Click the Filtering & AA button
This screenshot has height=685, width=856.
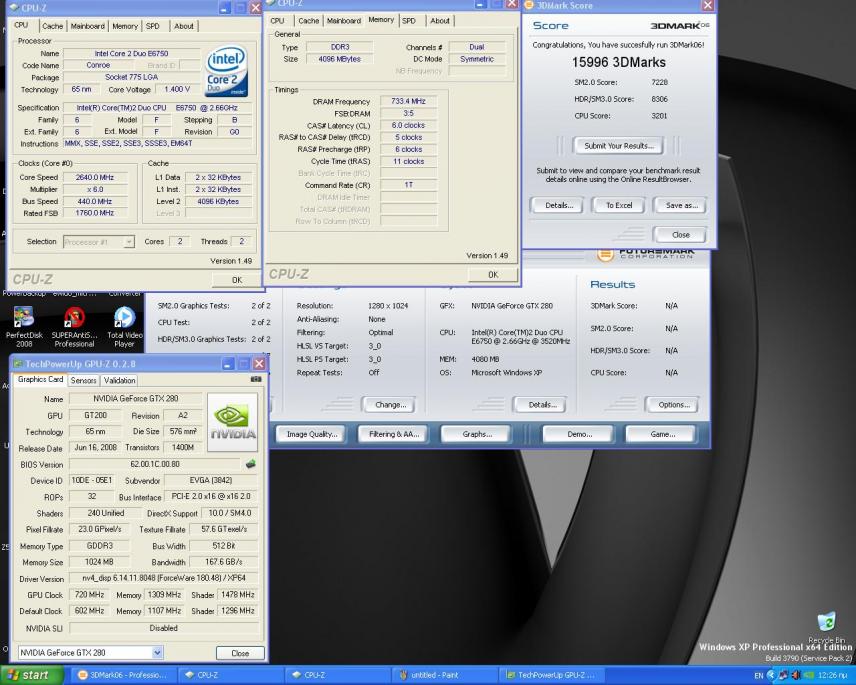point(394,434)
